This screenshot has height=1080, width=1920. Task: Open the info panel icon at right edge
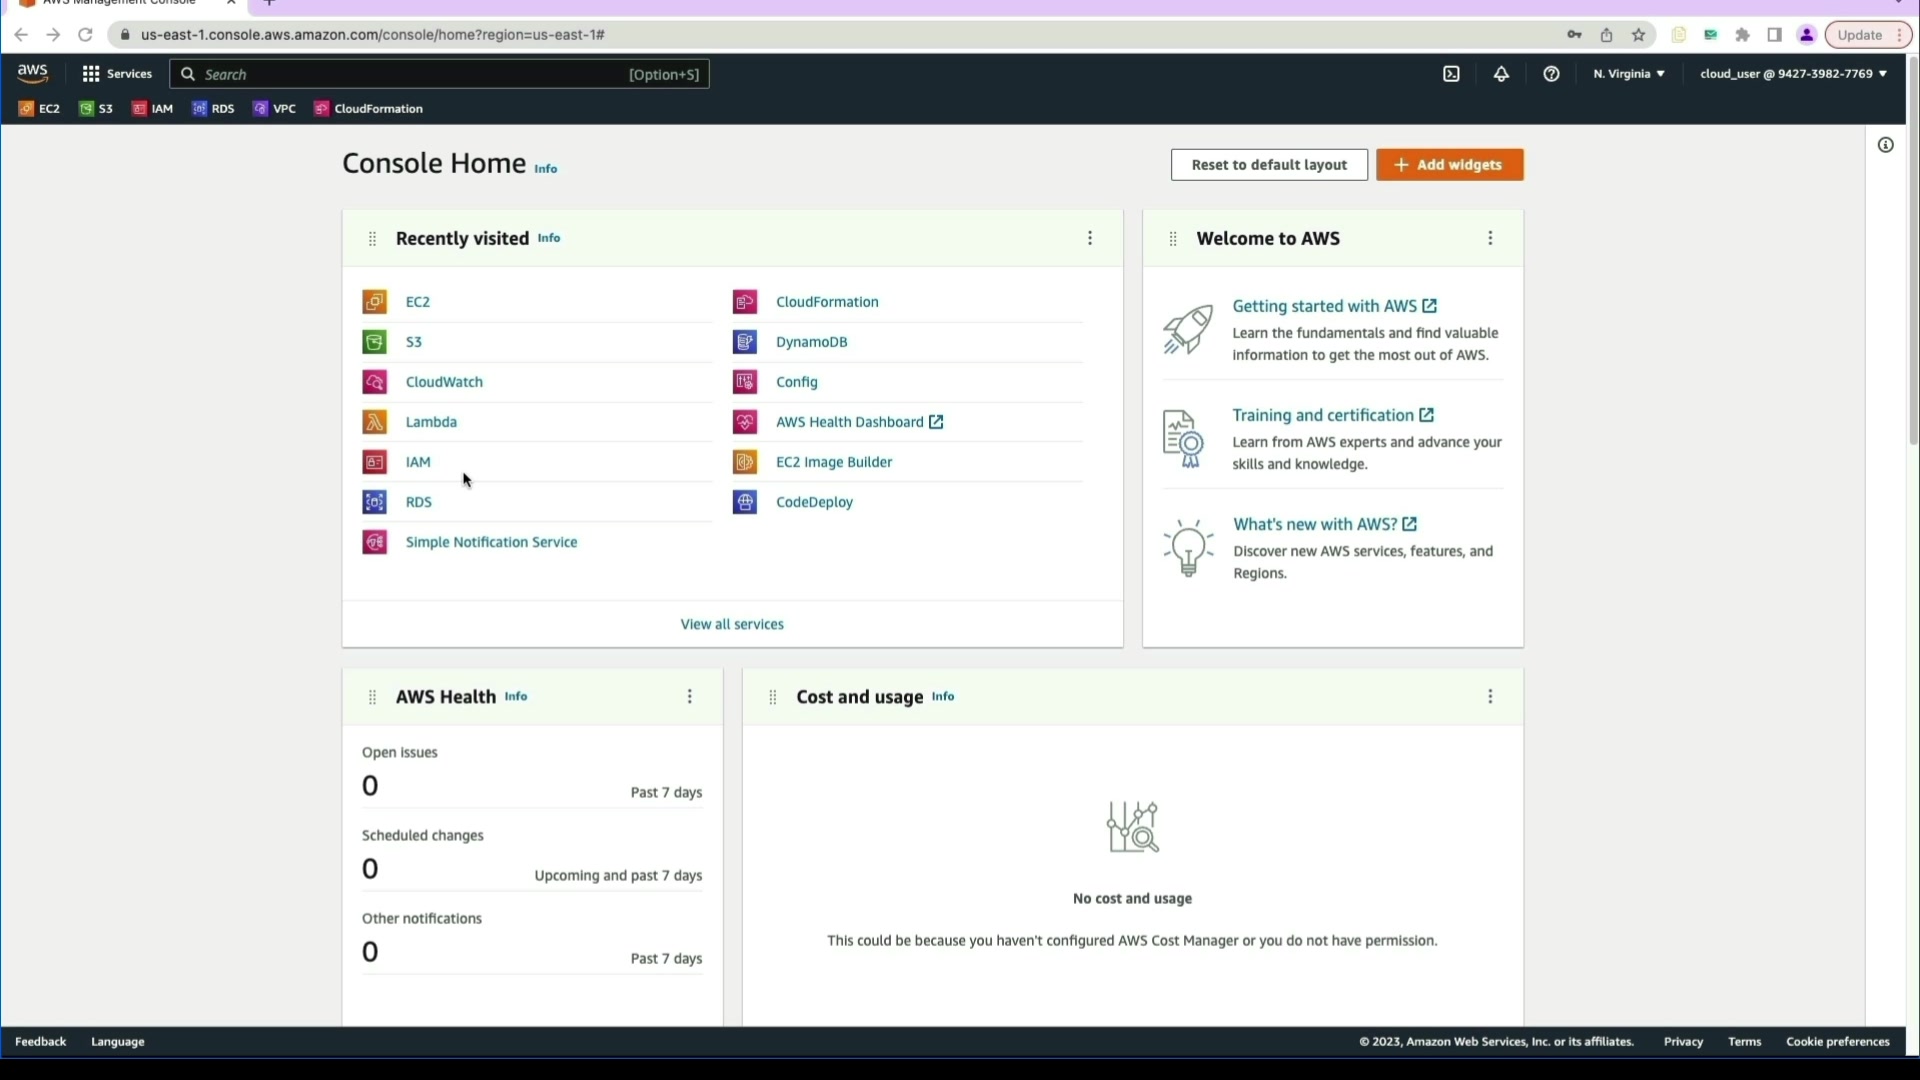point(1885,145)
